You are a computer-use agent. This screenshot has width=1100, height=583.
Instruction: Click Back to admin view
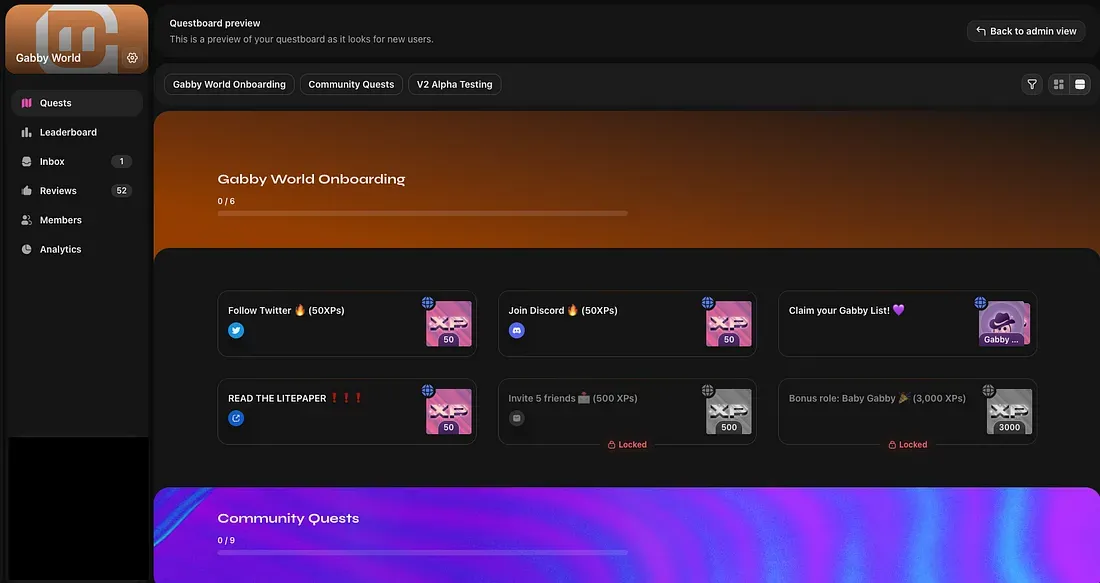(1026, 31)
